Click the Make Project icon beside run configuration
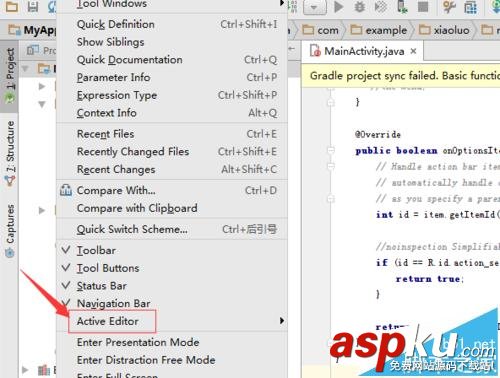 pos(293,7)
